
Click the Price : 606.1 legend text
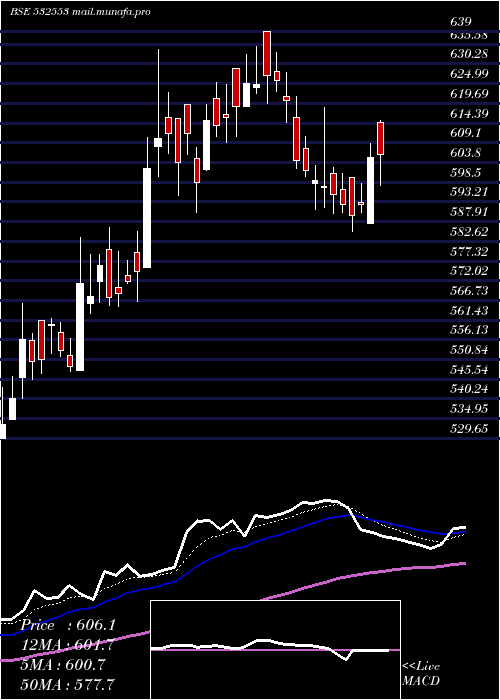68,625
